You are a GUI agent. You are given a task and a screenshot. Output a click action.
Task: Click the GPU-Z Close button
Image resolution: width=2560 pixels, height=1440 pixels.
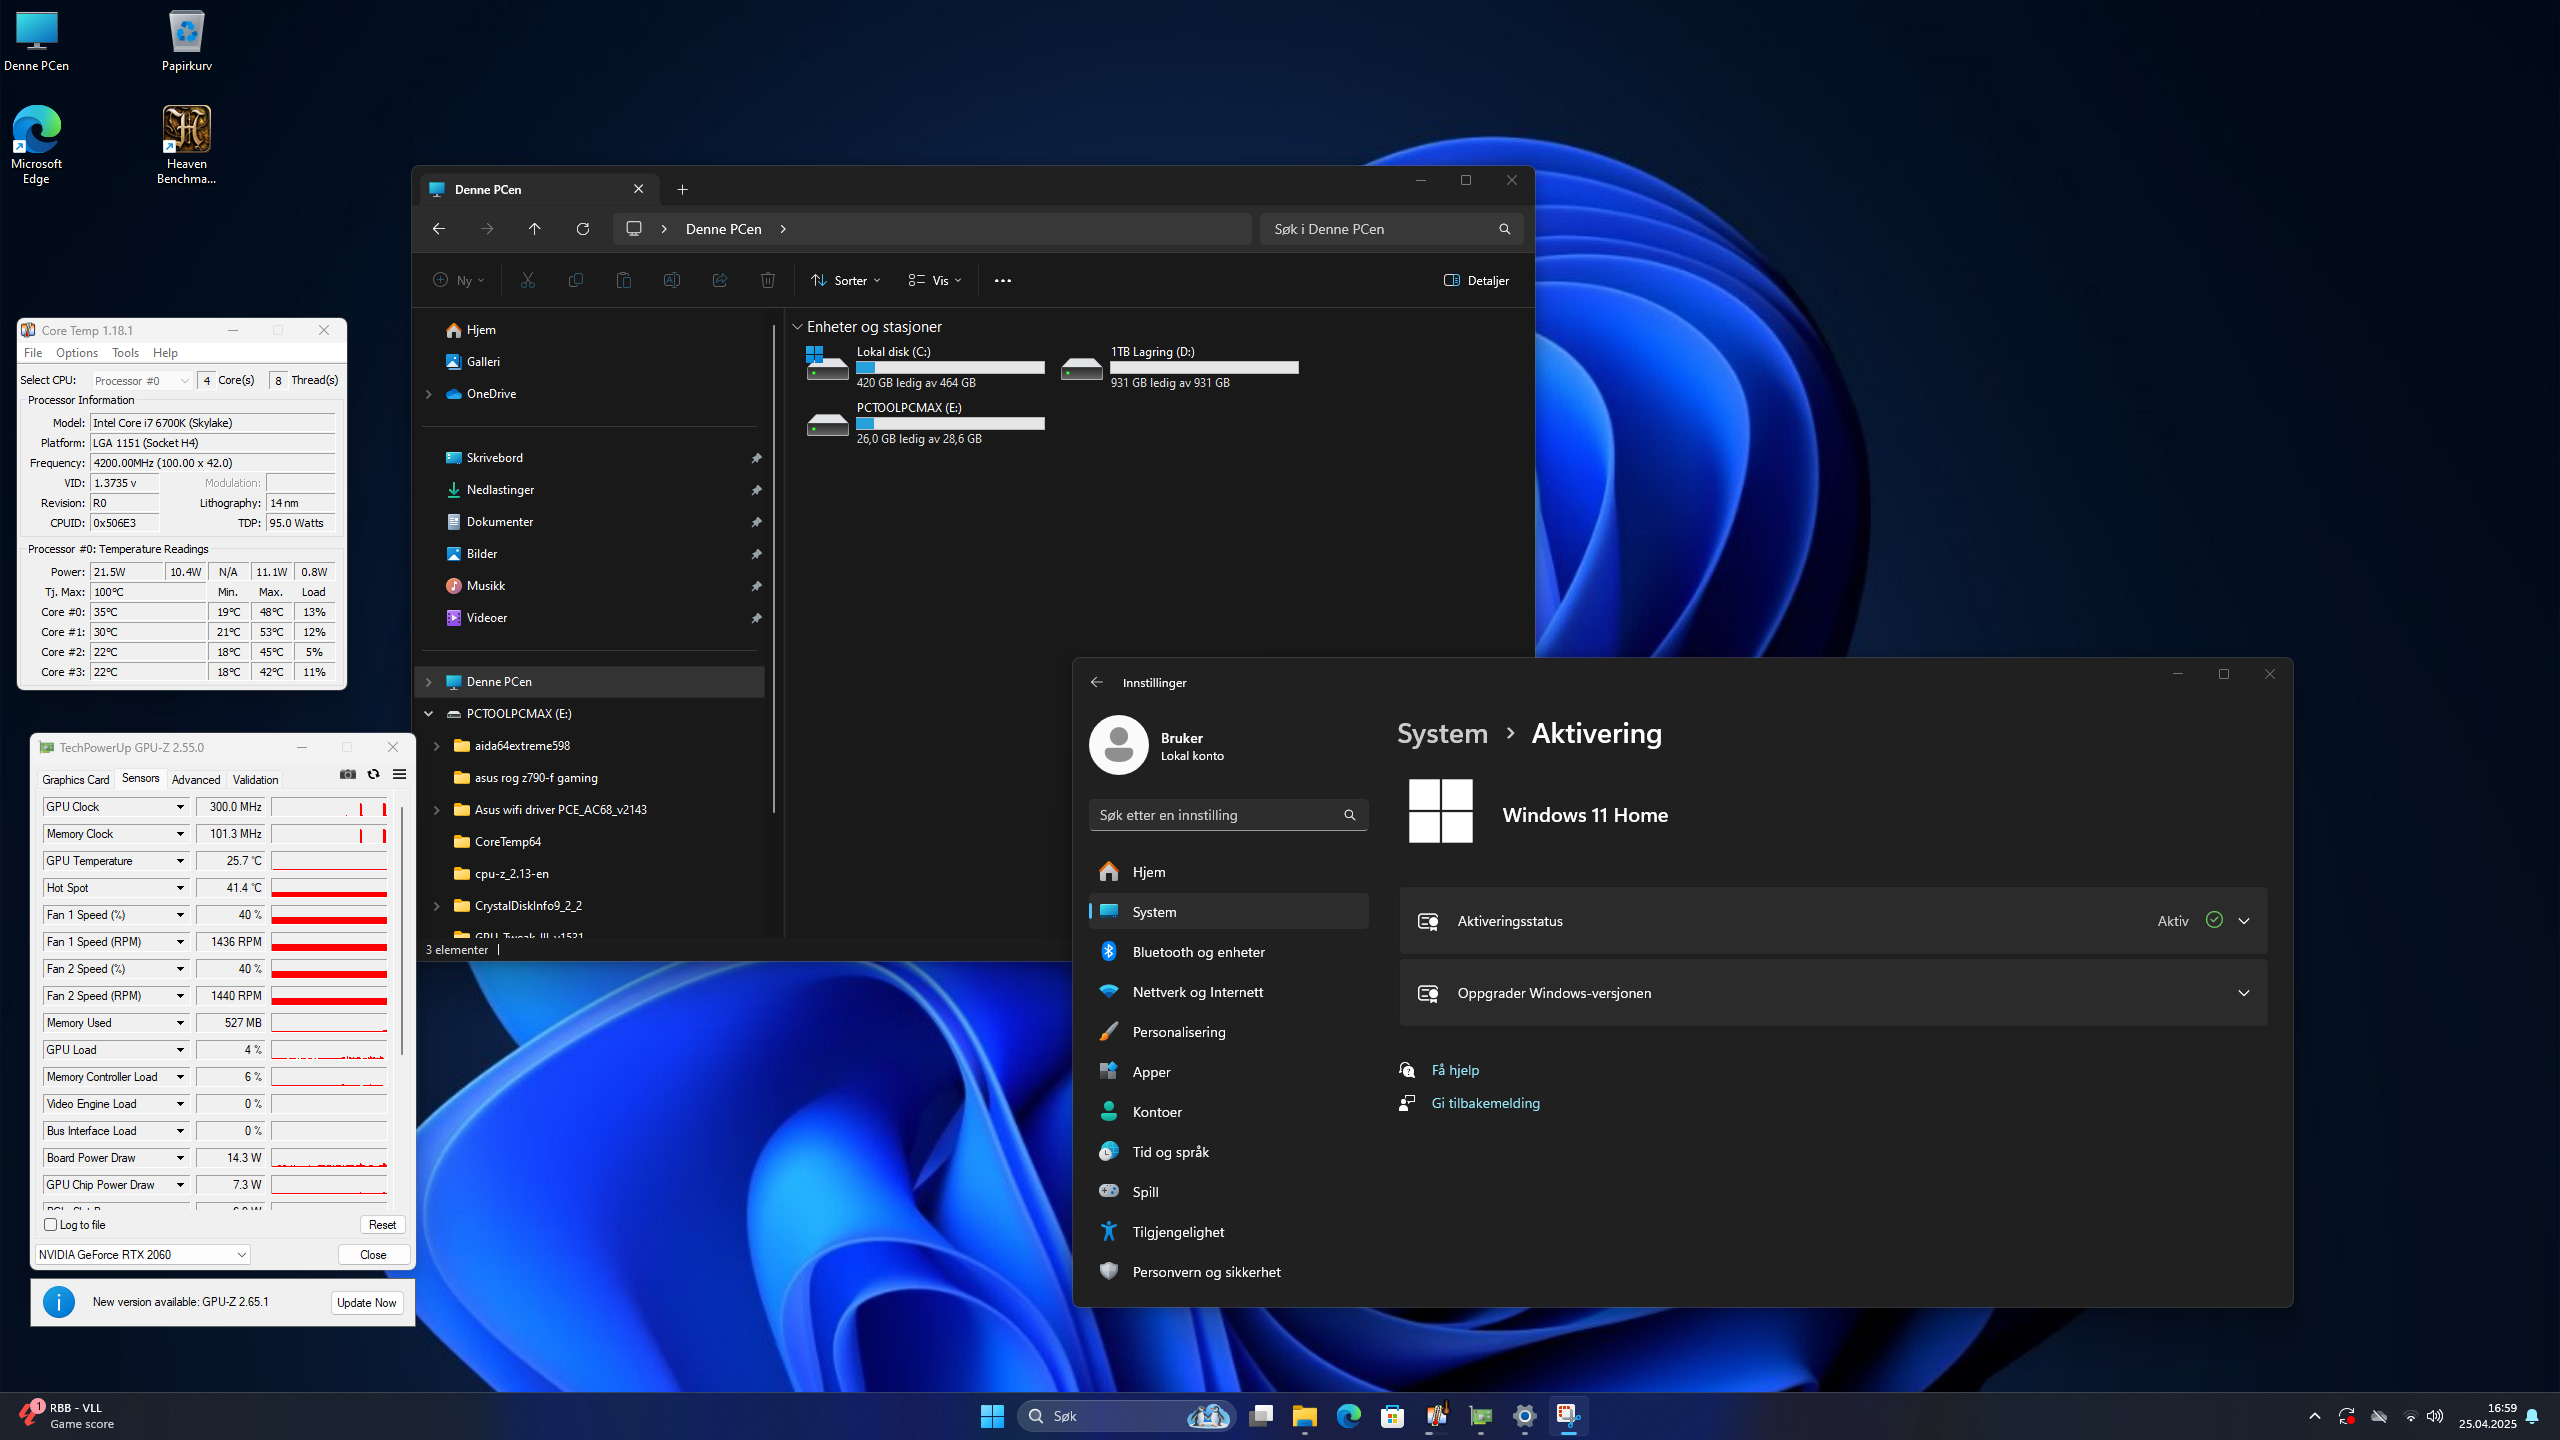pos(373,1254)
